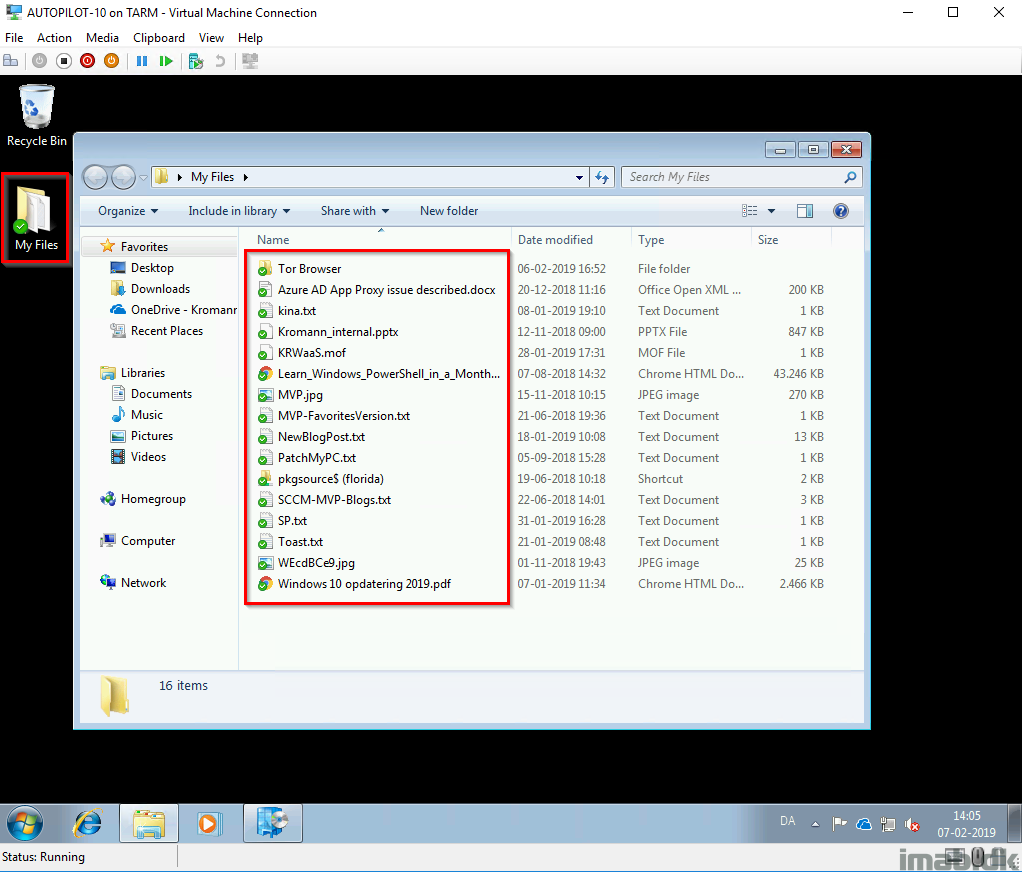Select the Recycle Bin desktop icon

tap(36, 115)
